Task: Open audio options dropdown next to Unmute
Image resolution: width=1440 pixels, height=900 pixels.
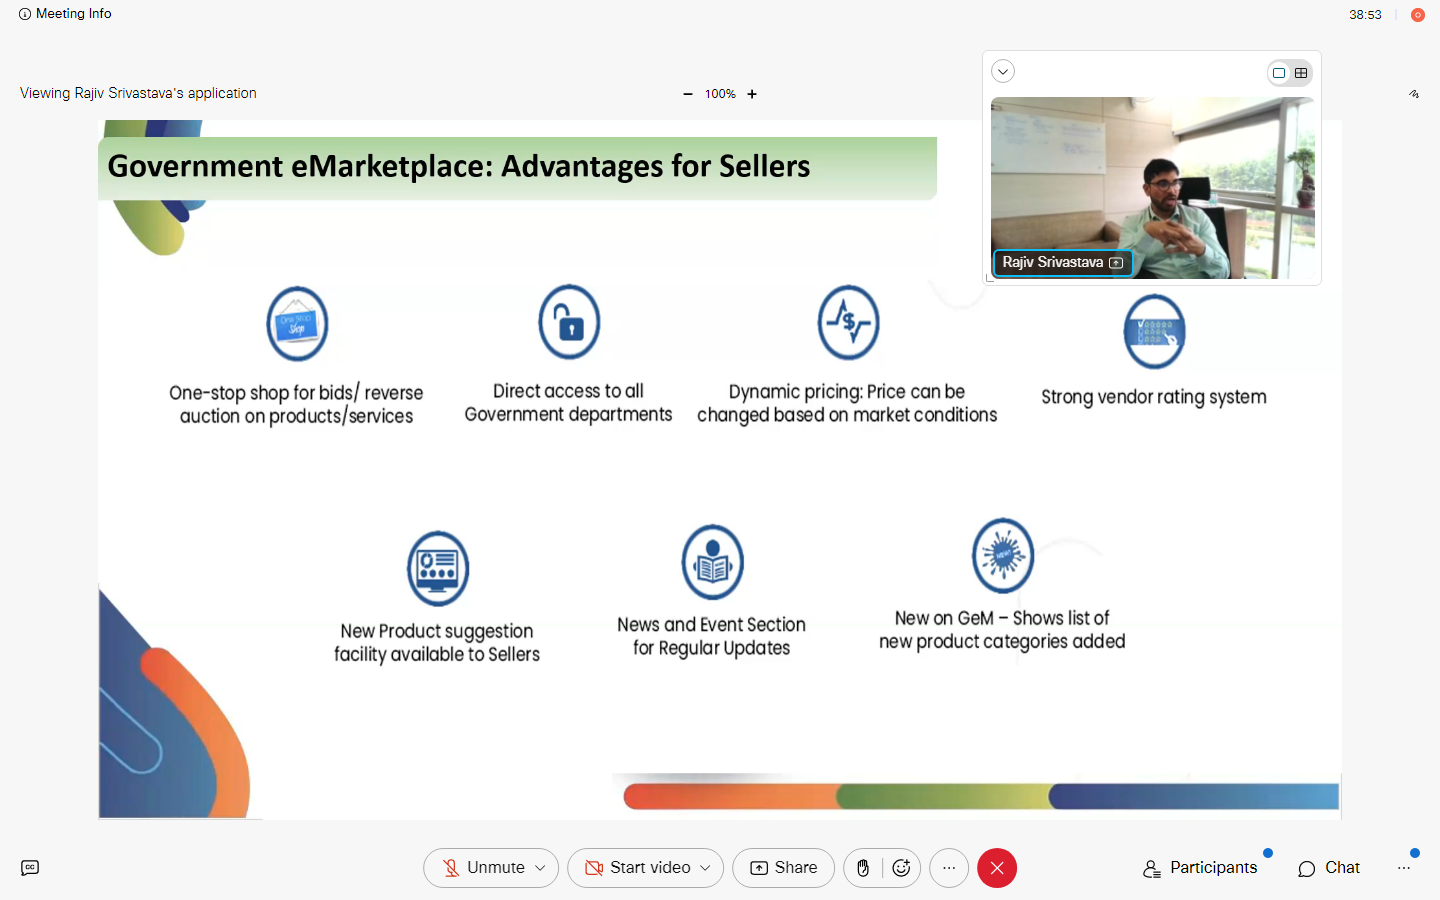Action: click(541, 868)
